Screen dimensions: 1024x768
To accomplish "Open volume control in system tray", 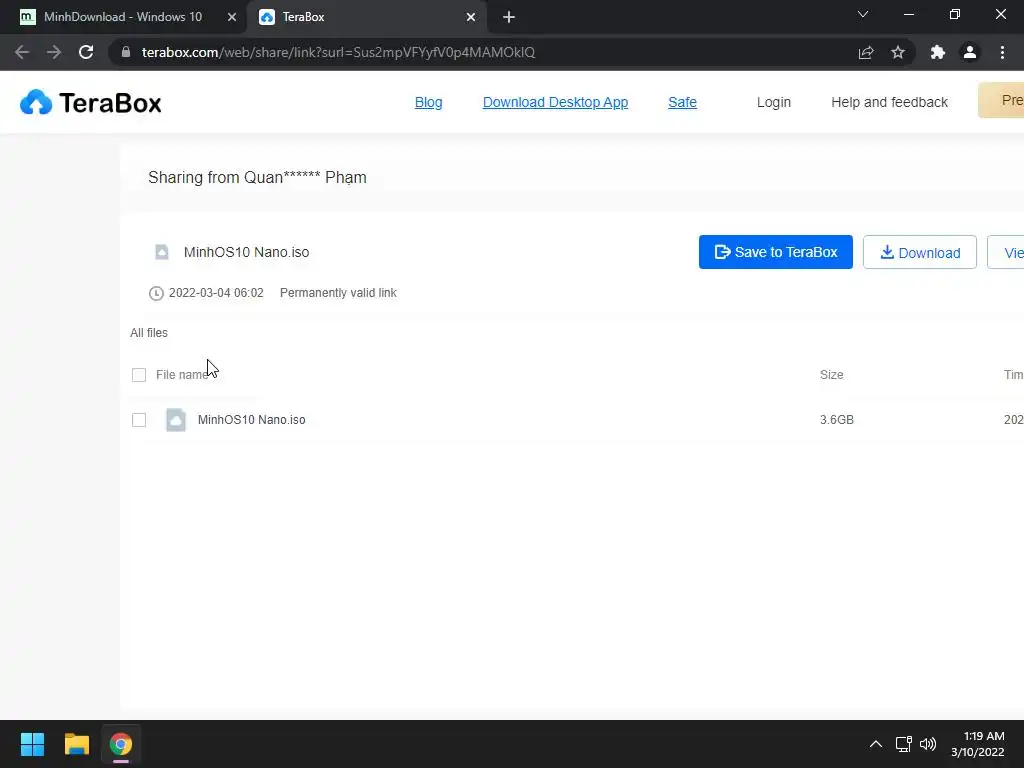I will coord(927,744).
